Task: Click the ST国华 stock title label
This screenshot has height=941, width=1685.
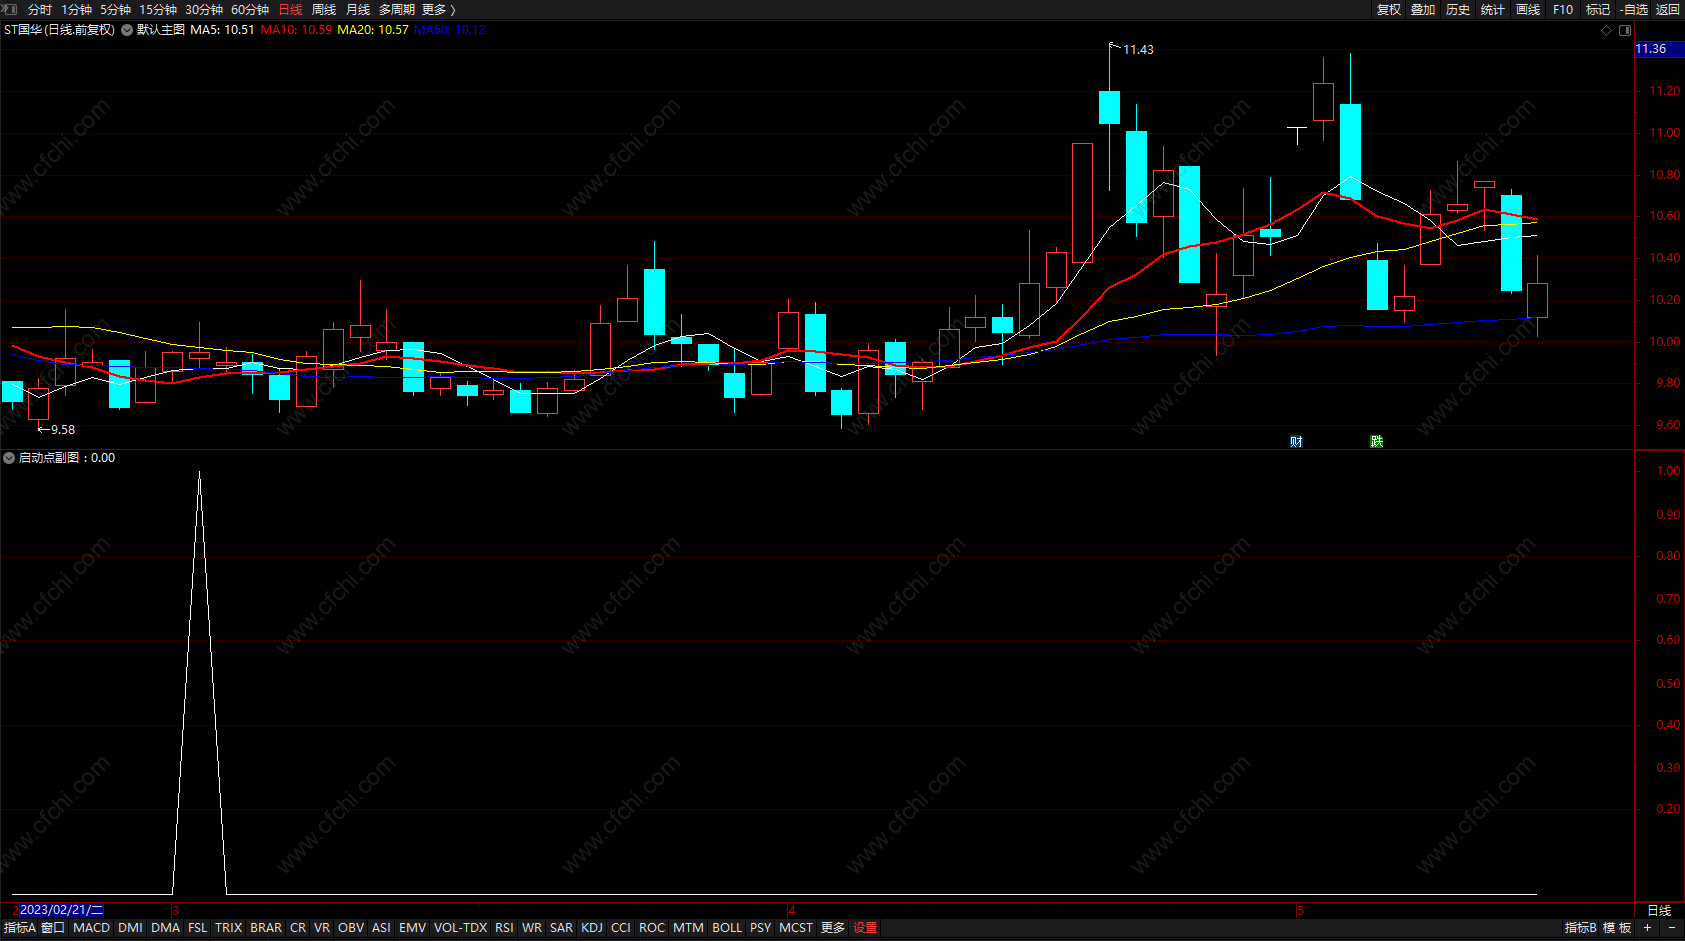Action: coord(59,30)
